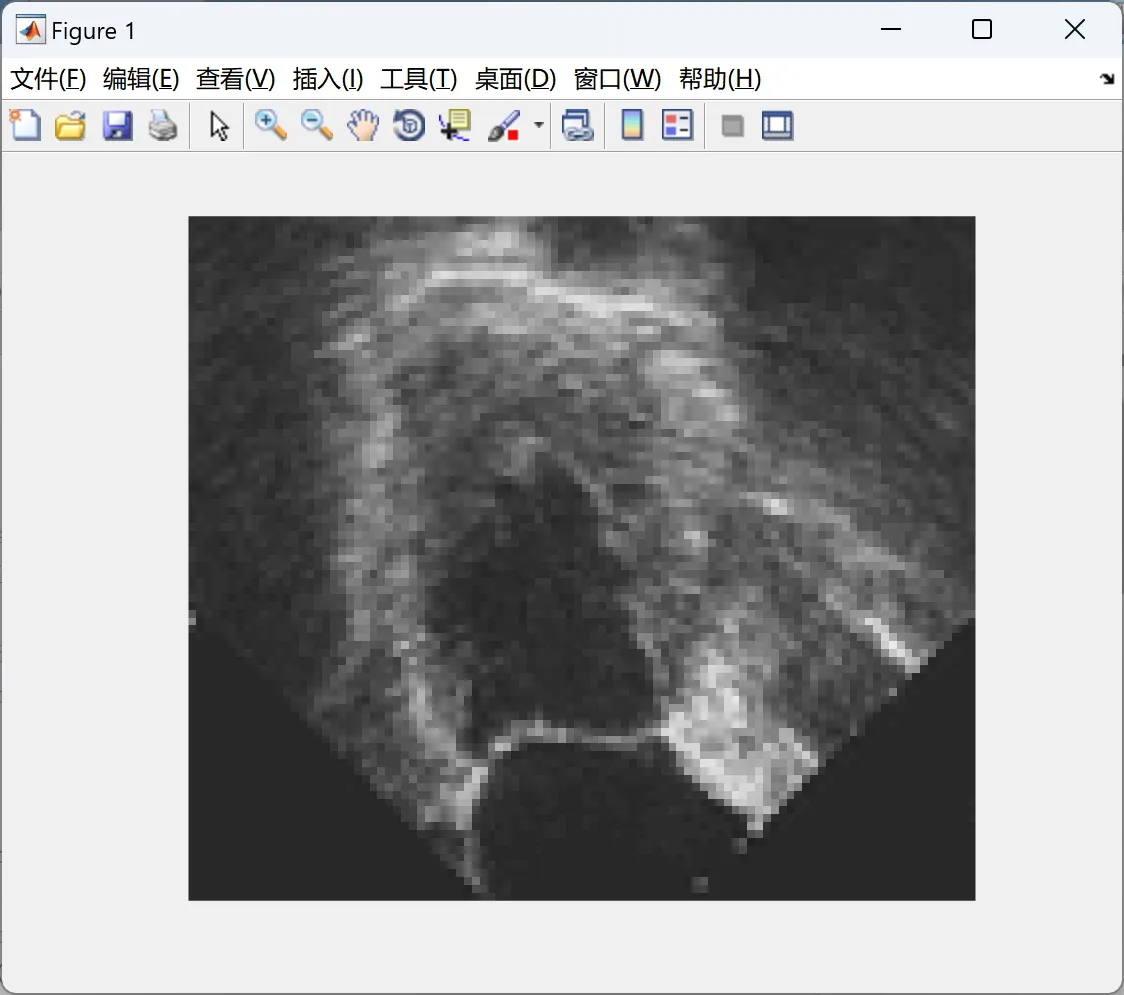1124x995 pixels.
Task: Minimize the Figure 1 window
Action: [x=890, y=29]
